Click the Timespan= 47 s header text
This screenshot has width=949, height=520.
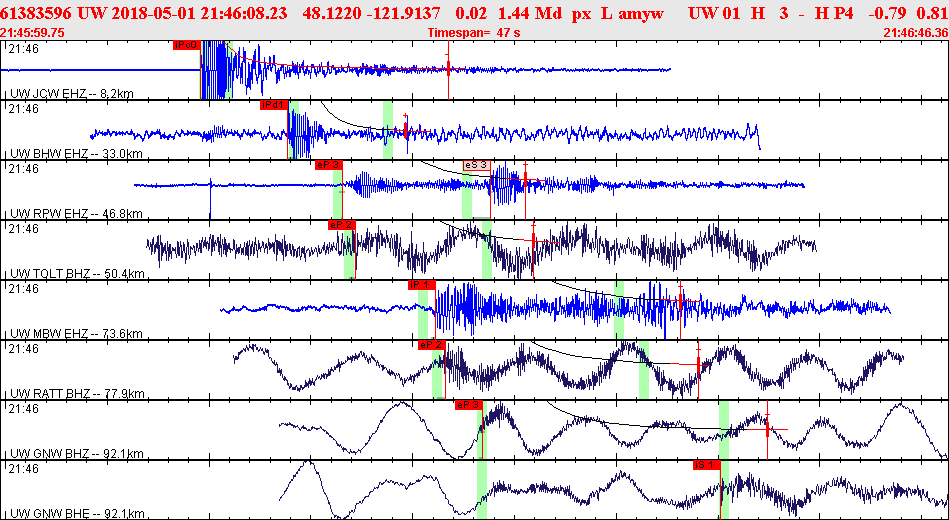pos(474,33)
